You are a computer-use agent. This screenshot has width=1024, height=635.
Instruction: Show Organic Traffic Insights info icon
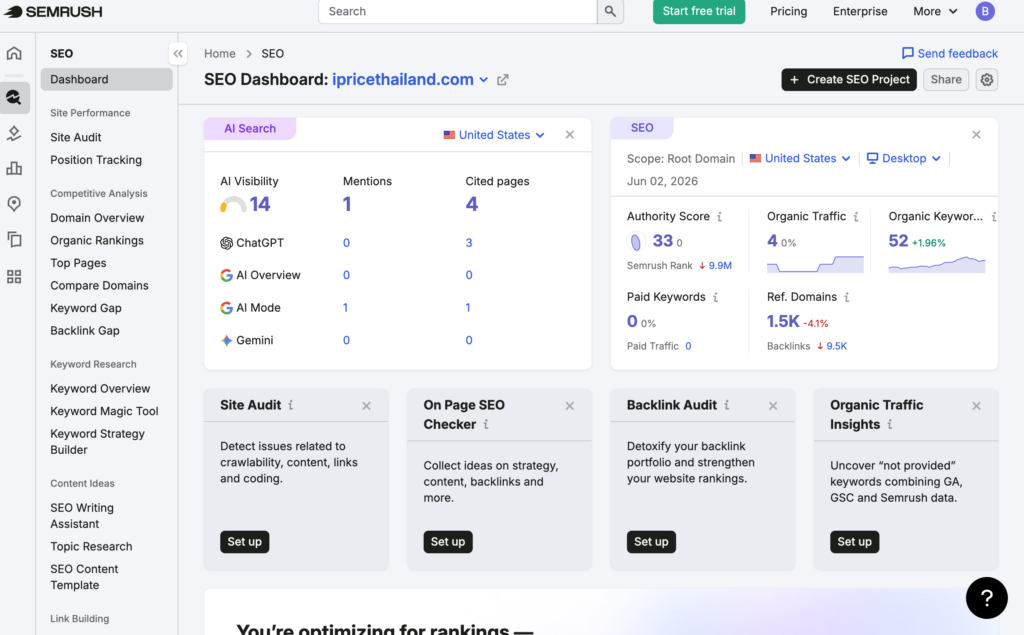coord(890,425)
